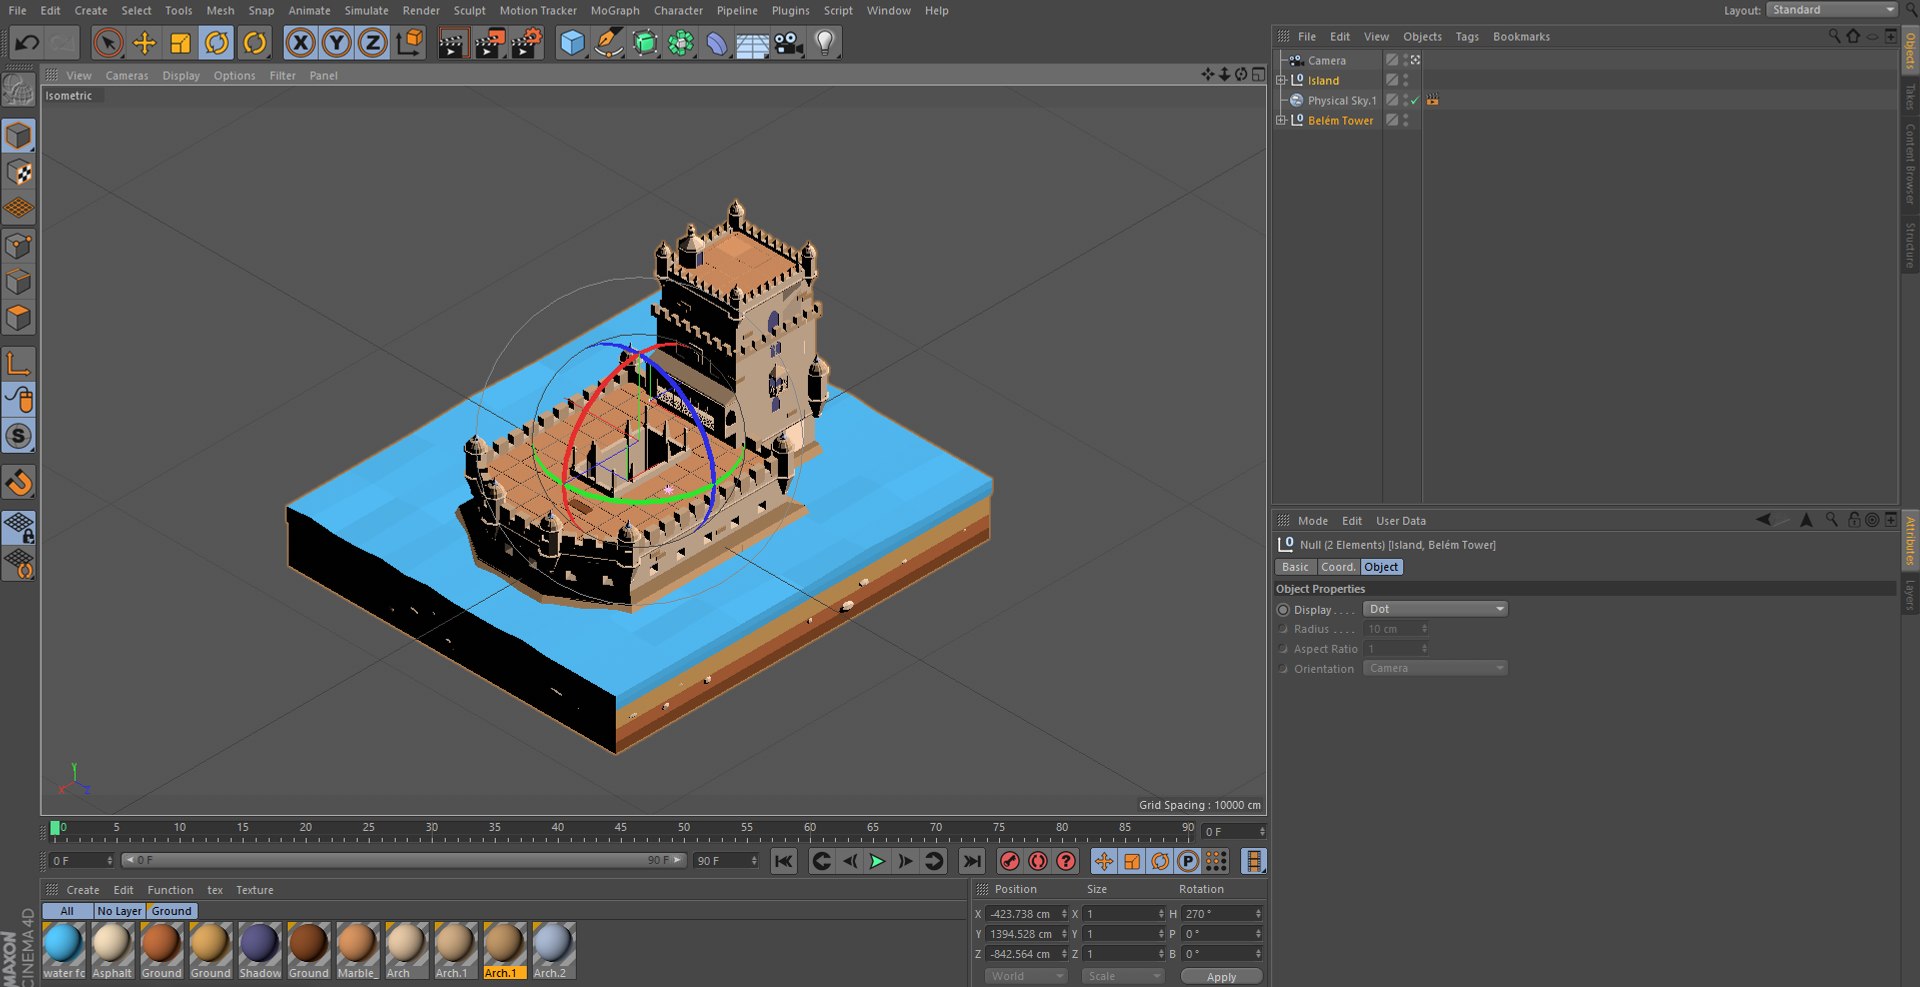Go to start of animation
Image resolution: width=1920 pixels, height=987 pixels.
[784, 861]
